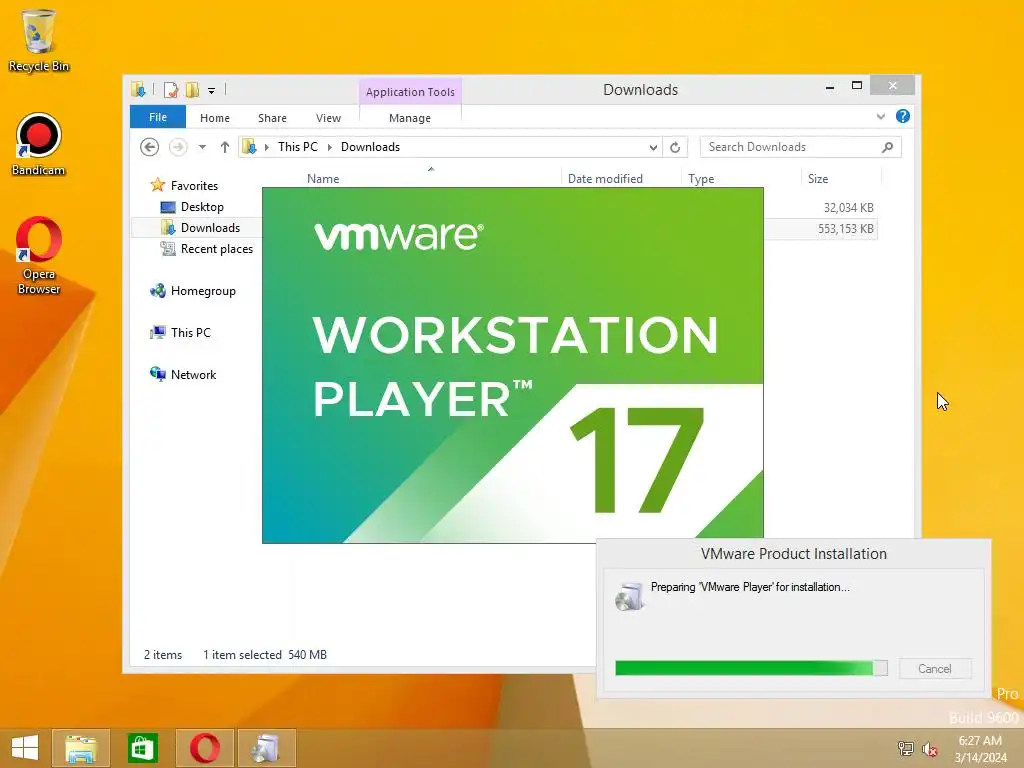Sort files by the Size column
Screen dimensions: 1024x768
tap(841, 178)
